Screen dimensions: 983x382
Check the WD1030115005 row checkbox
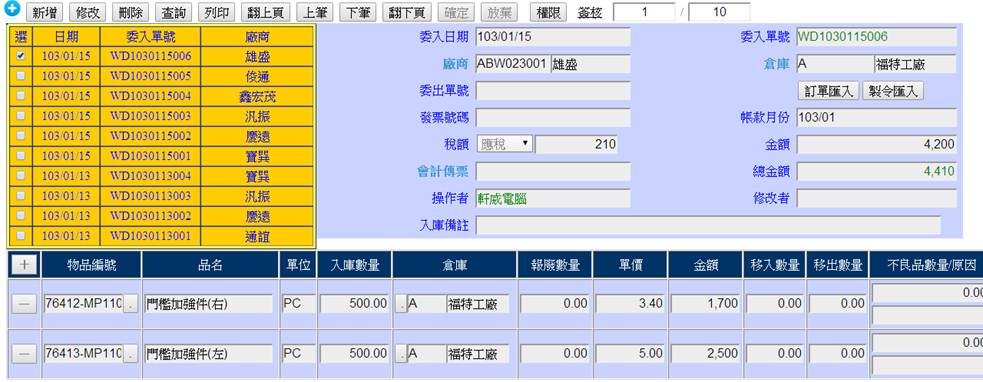pyautogui.click(x=21, y=76)
